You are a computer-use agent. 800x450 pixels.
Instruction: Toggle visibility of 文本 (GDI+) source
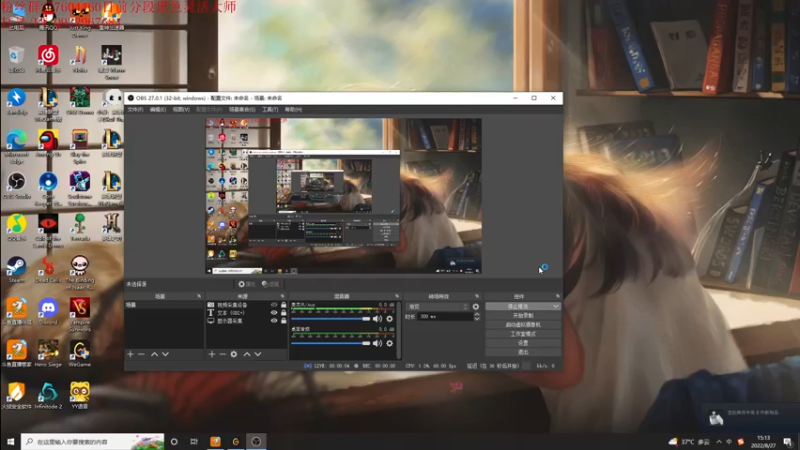[274, 313]
